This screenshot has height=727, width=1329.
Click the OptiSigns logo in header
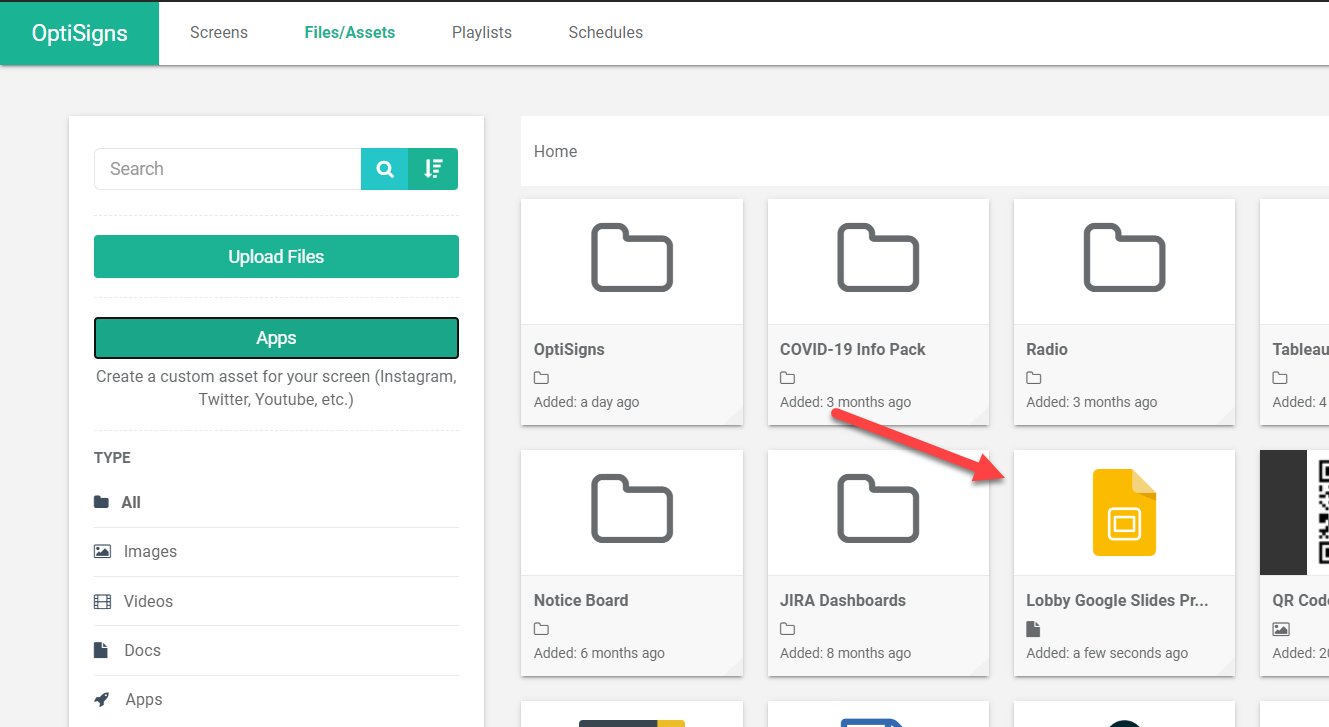[x=80, y=33]
